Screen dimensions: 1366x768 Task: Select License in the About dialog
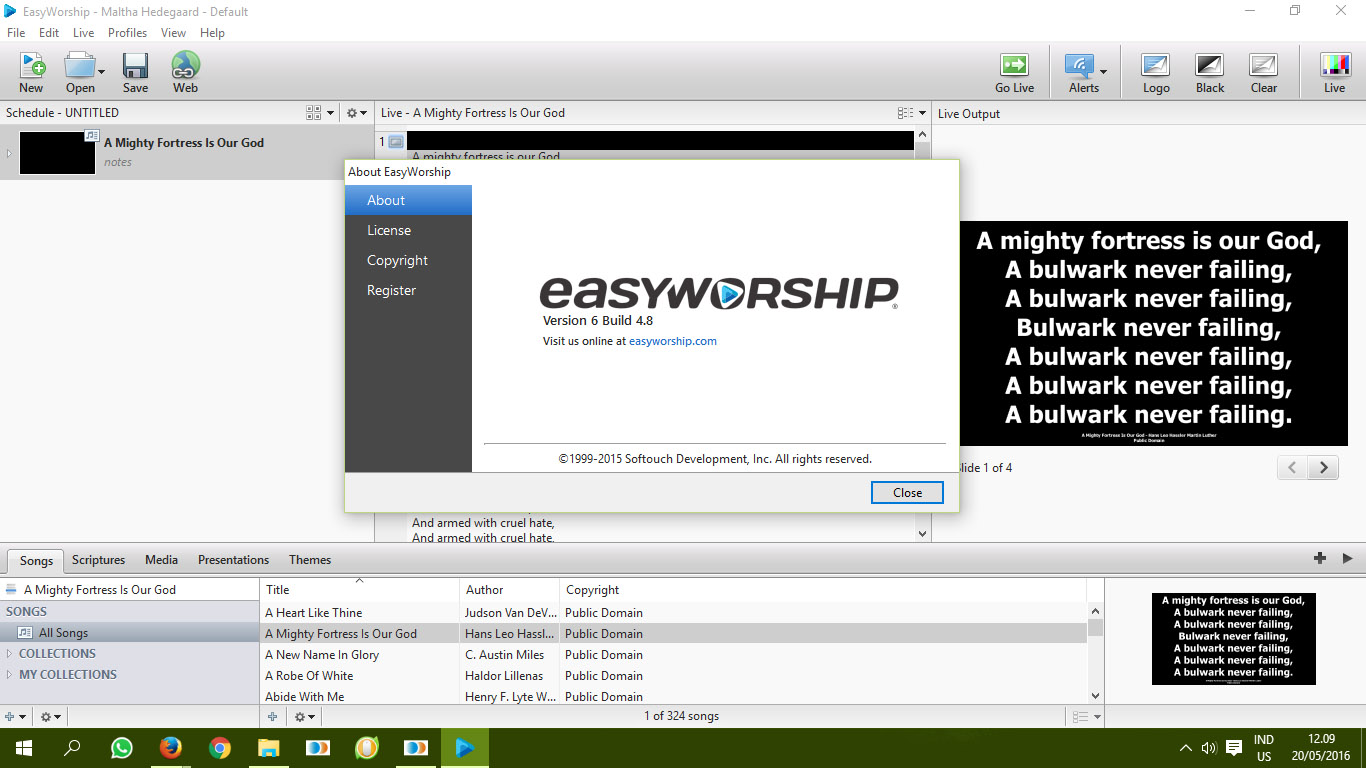408,230
